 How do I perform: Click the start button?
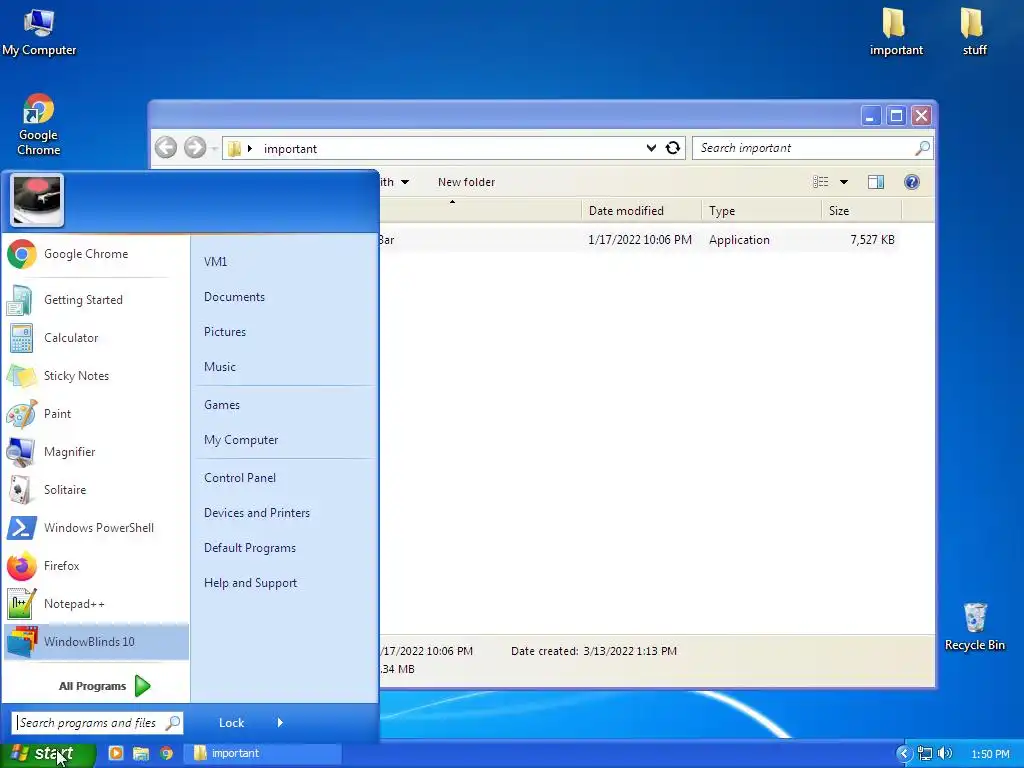47,754
